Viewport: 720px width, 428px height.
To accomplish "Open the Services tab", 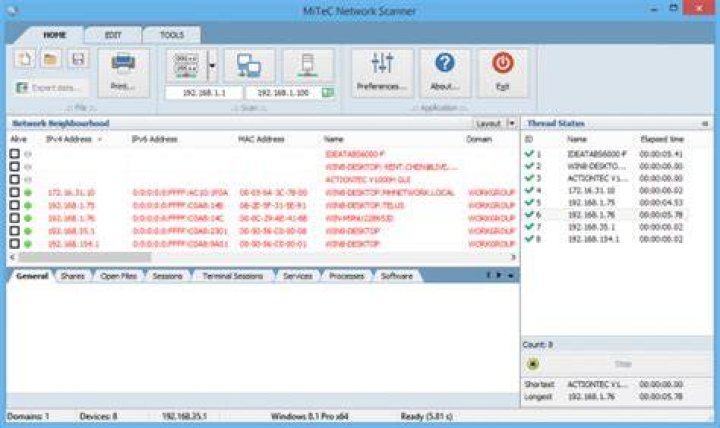I will tap(298, 276).
